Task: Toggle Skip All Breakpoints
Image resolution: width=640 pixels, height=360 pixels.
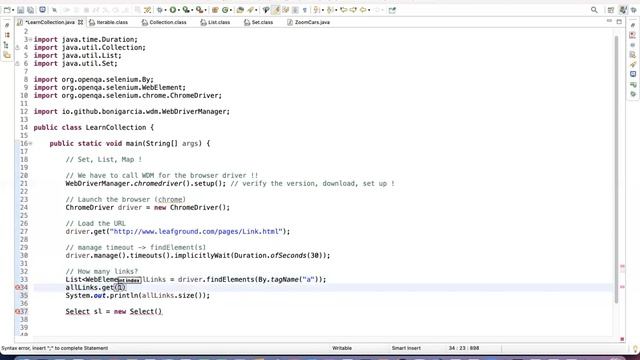Action: pos(54,10)
